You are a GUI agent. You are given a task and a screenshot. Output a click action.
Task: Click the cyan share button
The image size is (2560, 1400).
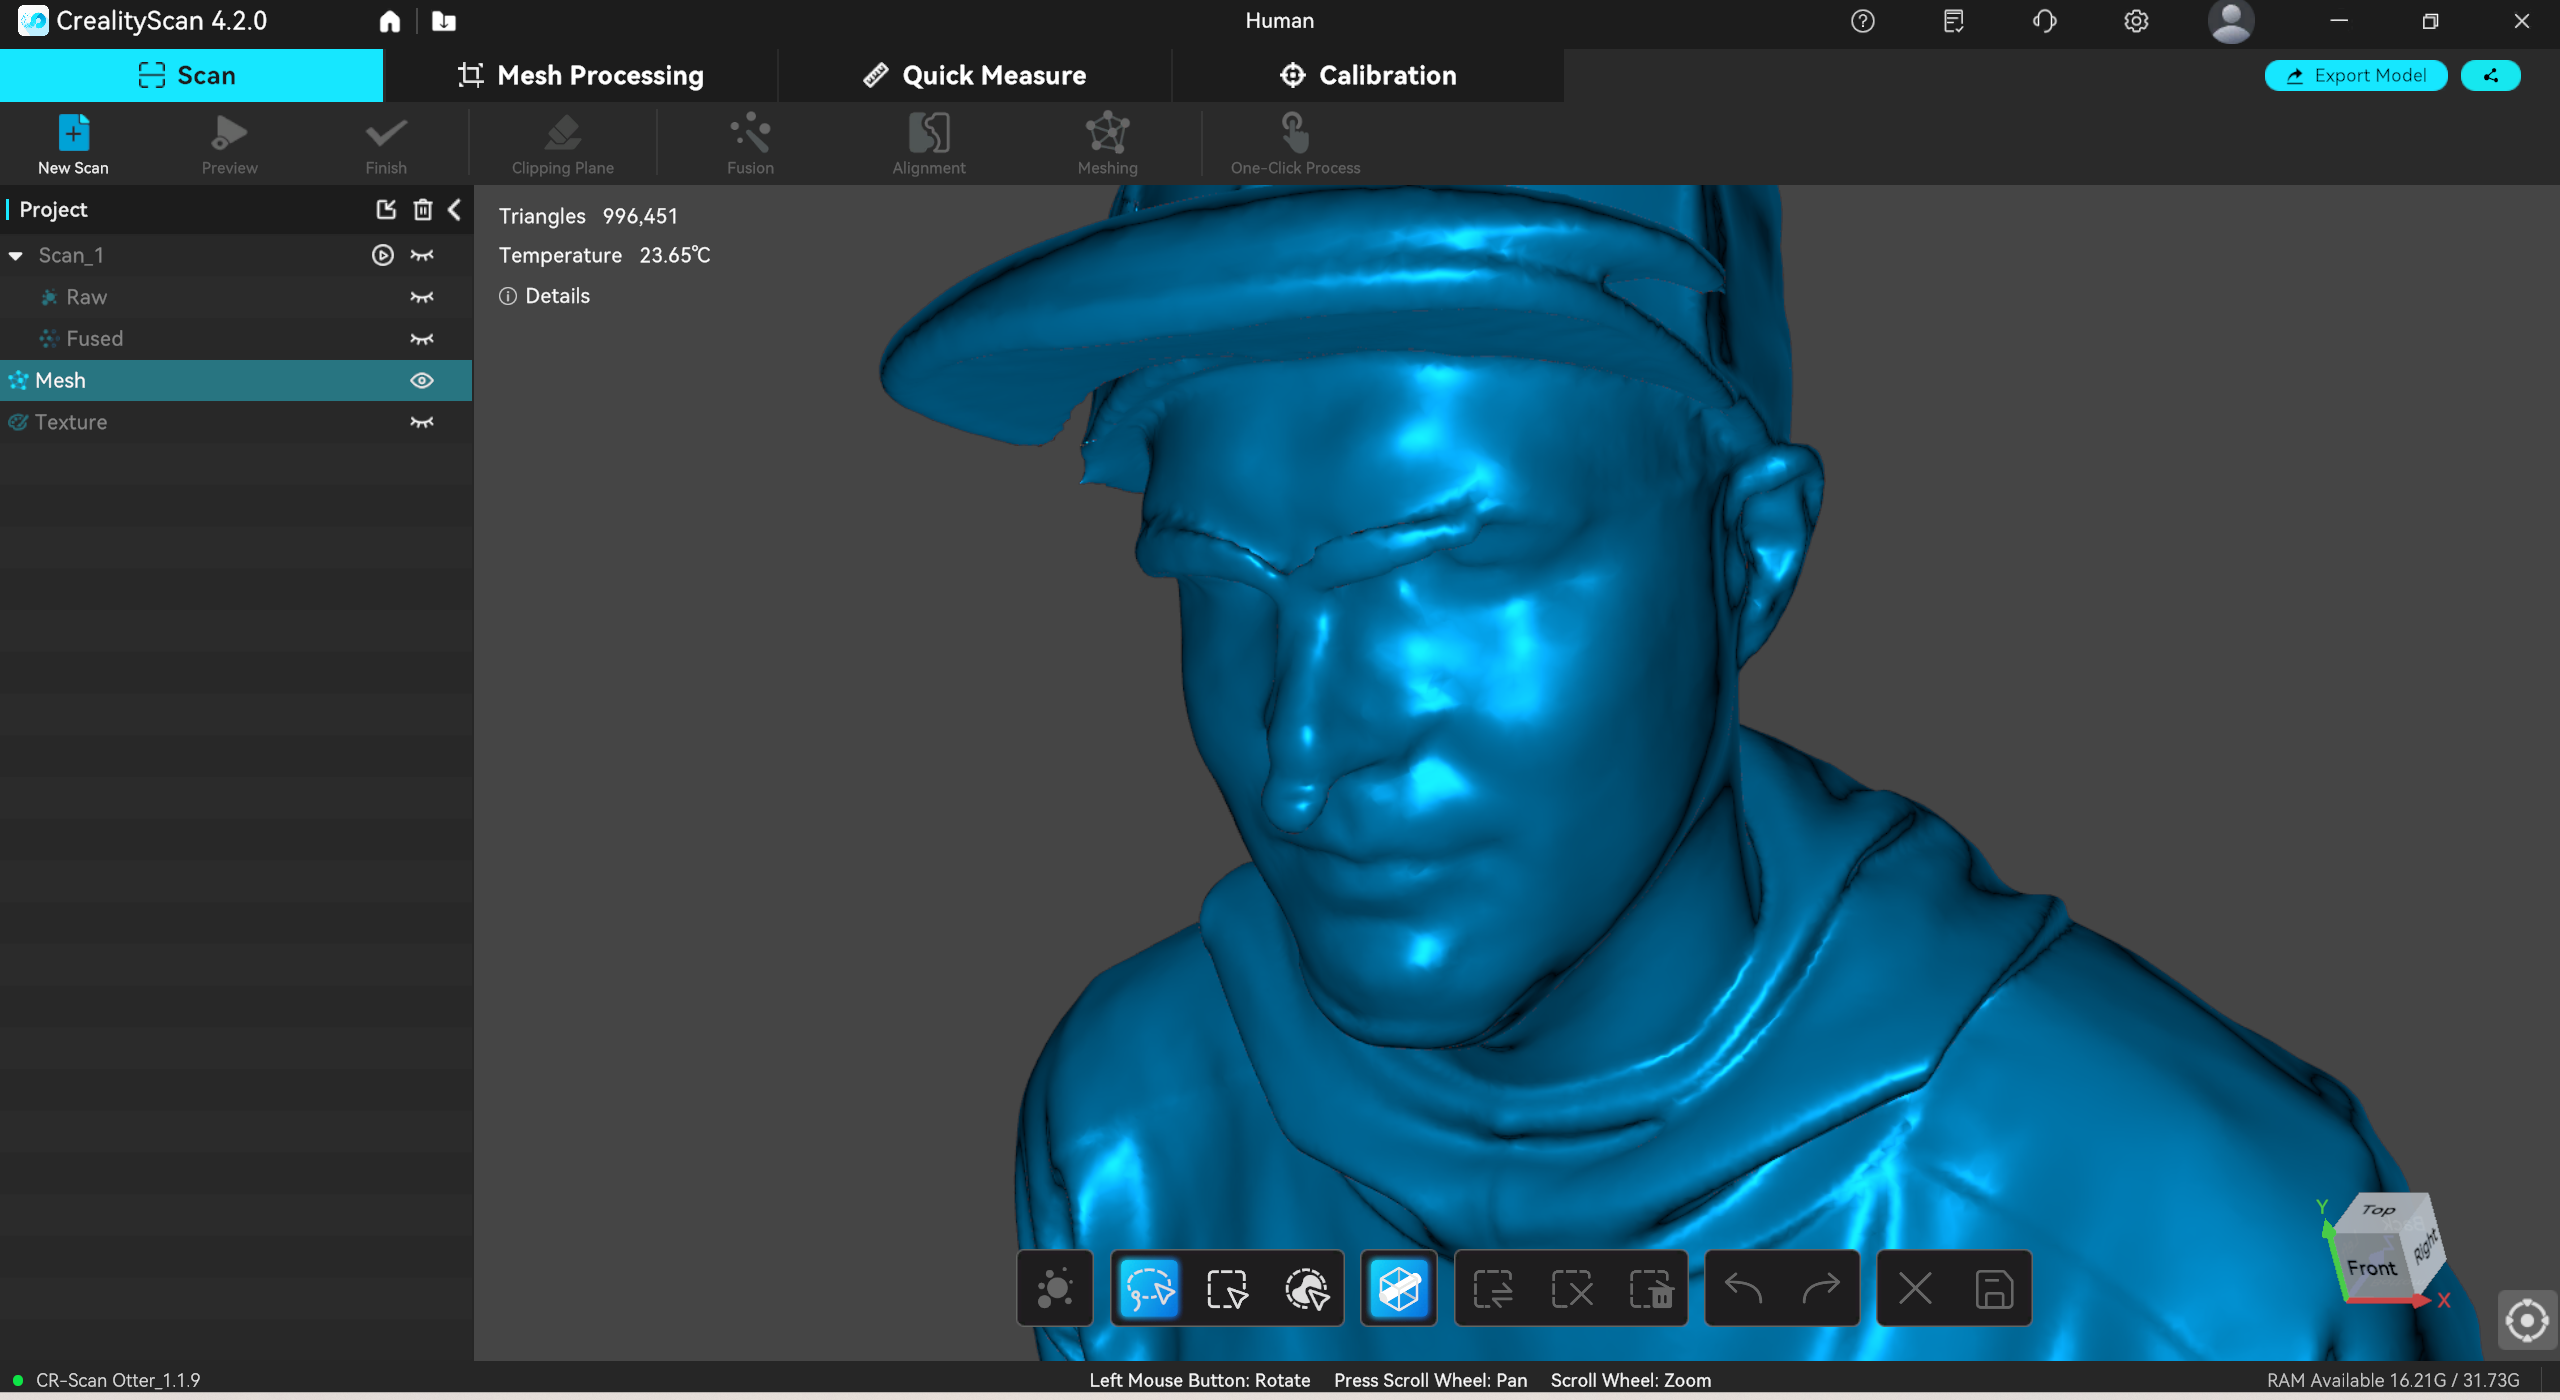2489,75
